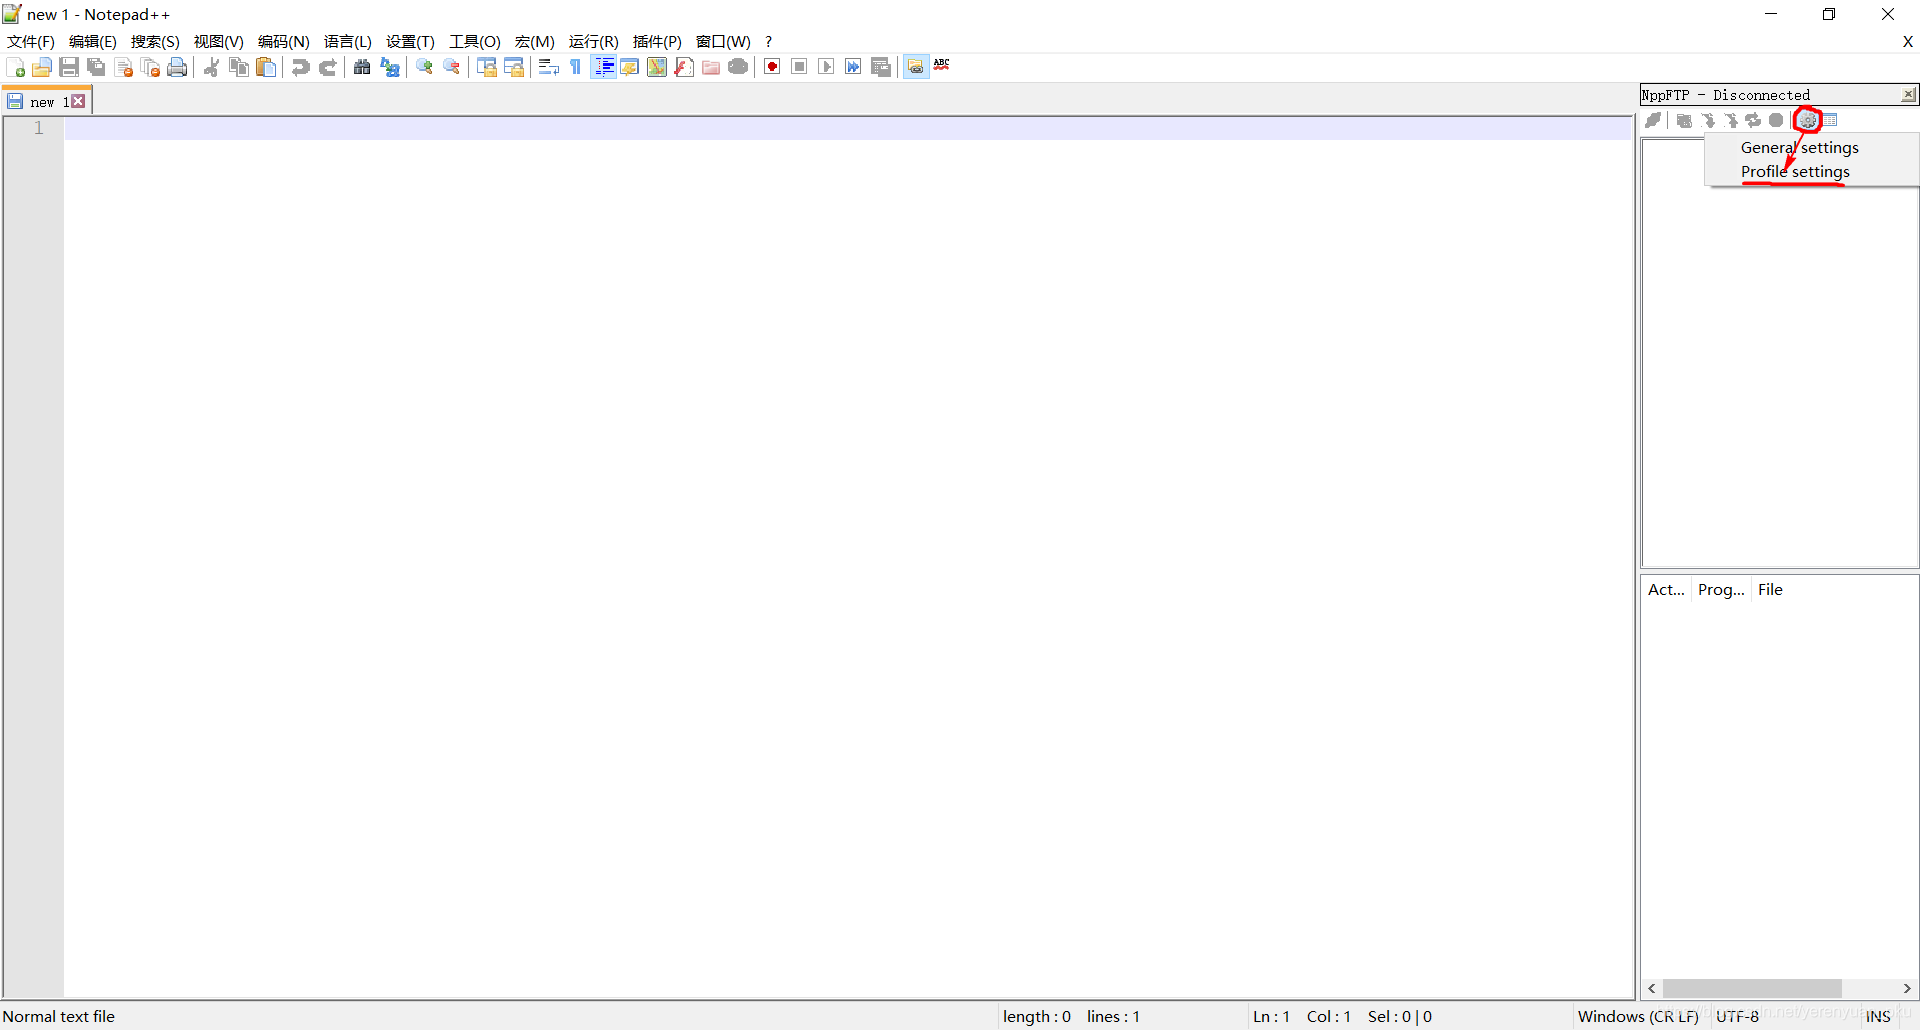Open the 工具(O) menu
The image size is (1920, 1030).
click(475, 41)
